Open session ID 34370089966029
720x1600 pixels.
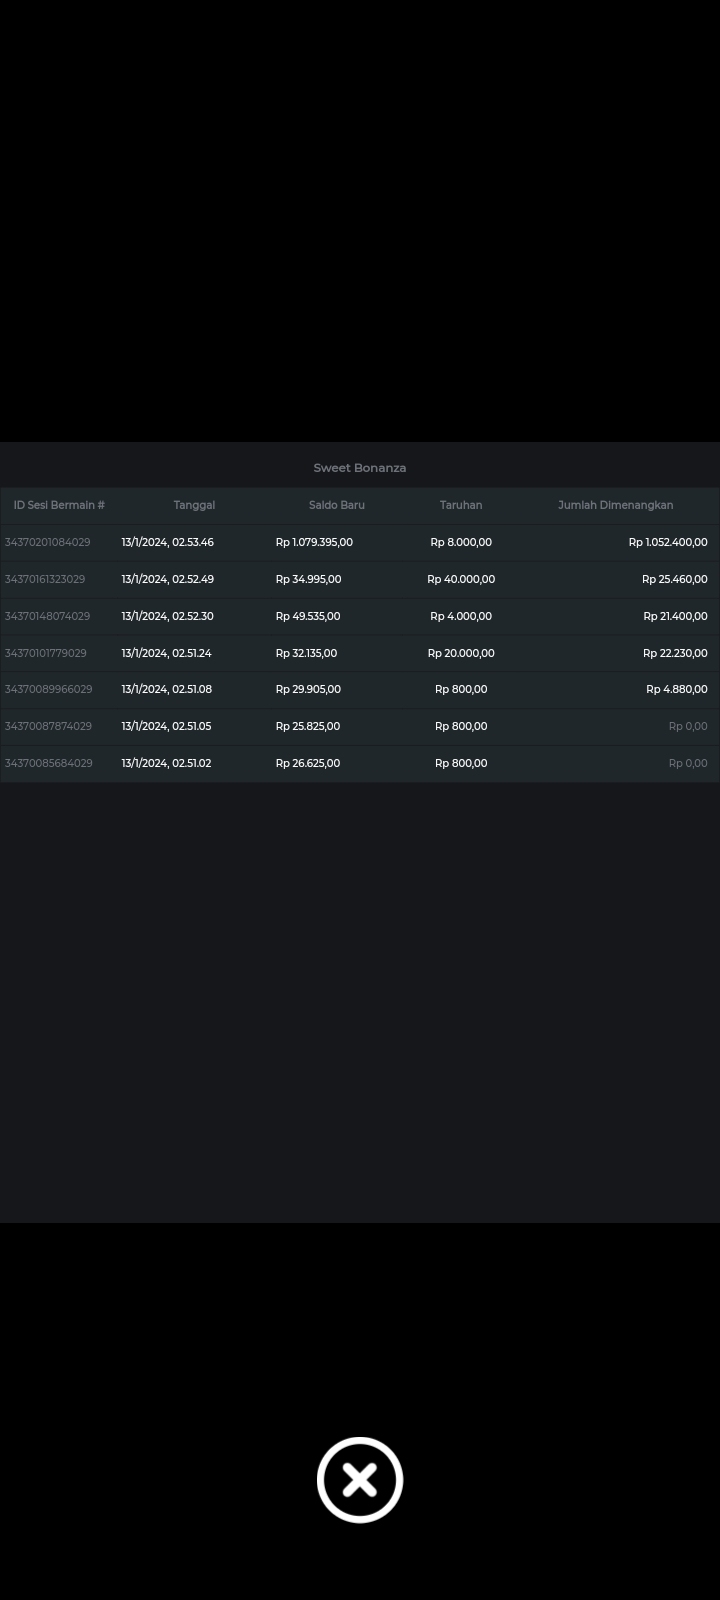(49, 689)
